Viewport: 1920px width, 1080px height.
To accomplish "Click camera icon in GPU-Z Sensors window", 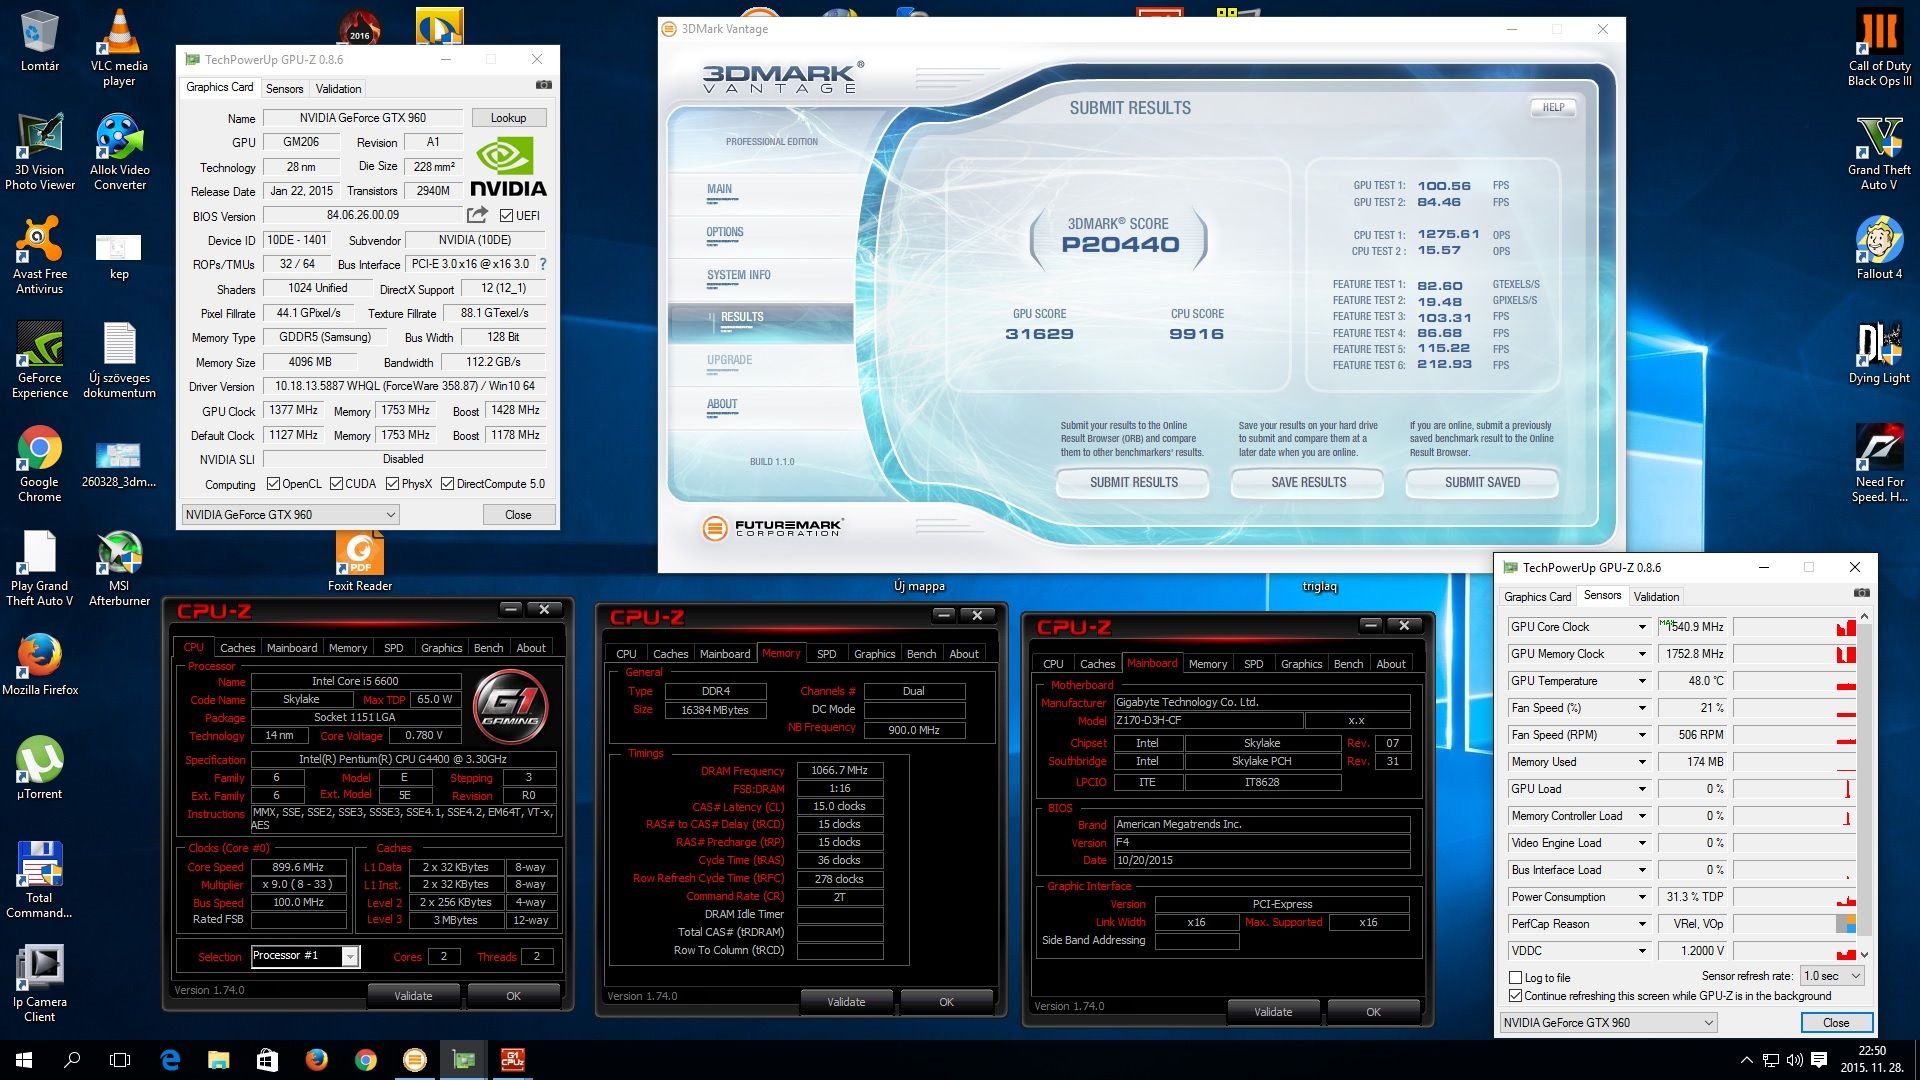I will pos(1861,593).
